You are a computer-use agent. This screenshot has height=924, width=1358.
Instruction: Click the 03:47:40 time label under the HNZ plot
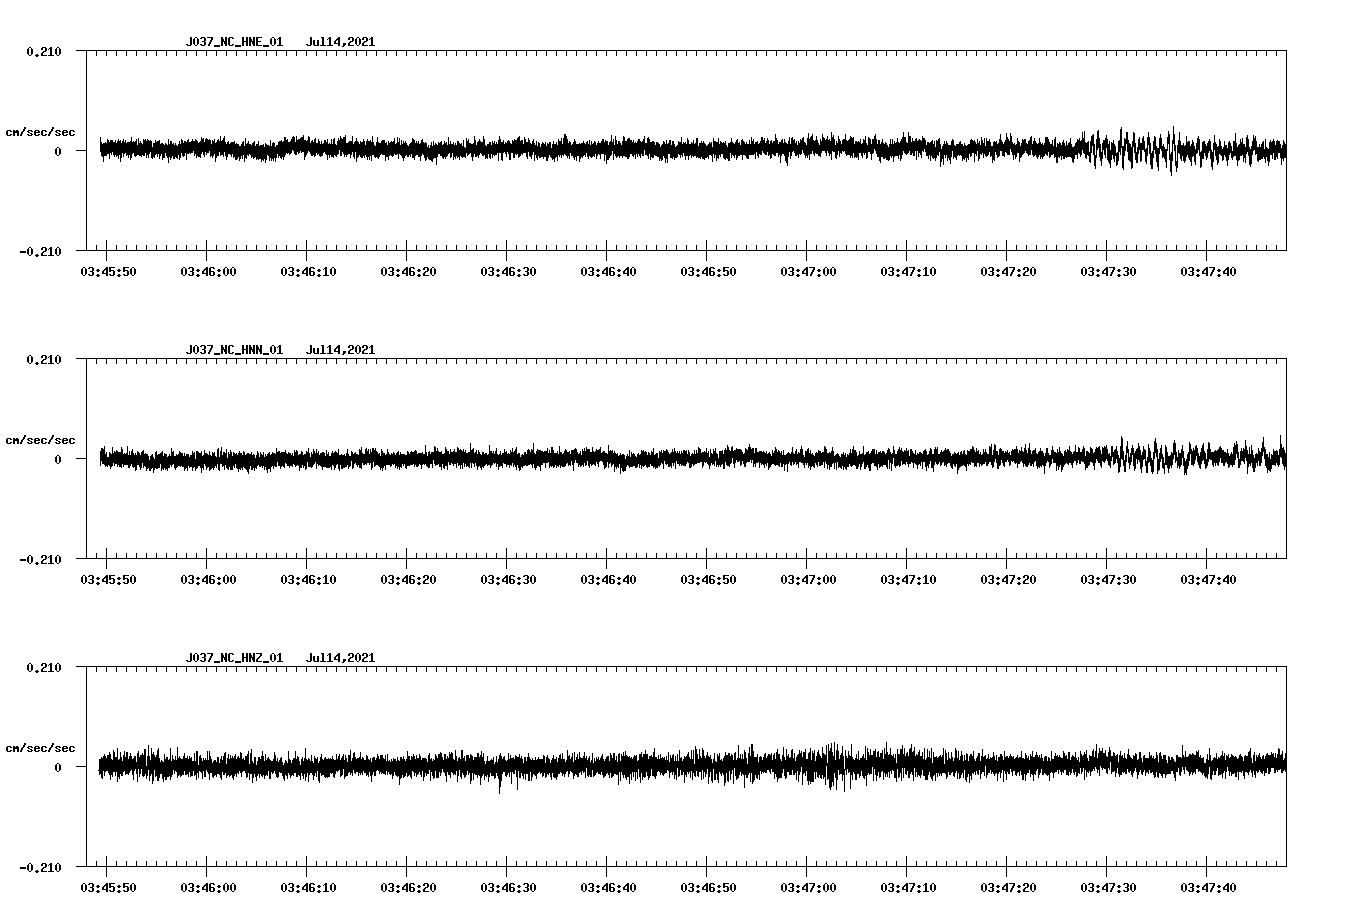click(x=1208, y=888)
